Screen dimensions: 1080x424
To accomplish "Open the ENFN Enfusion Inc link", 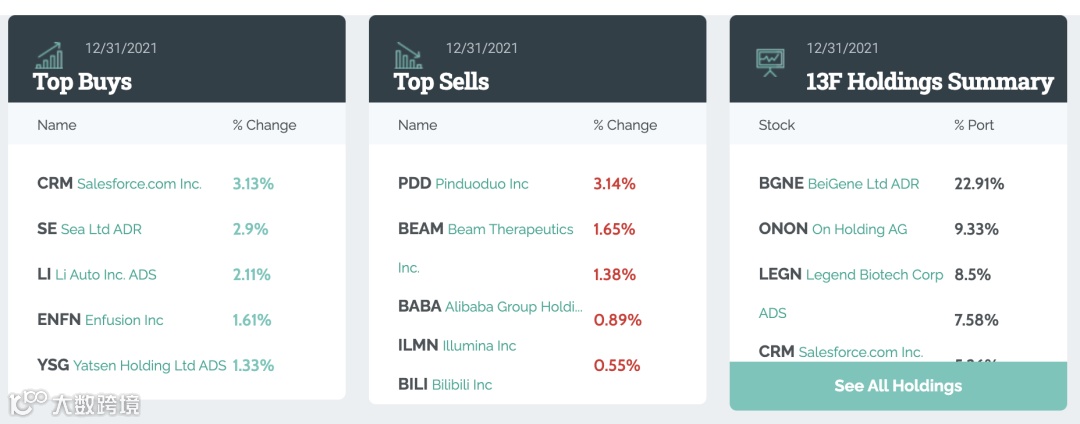I will (100, 320).
